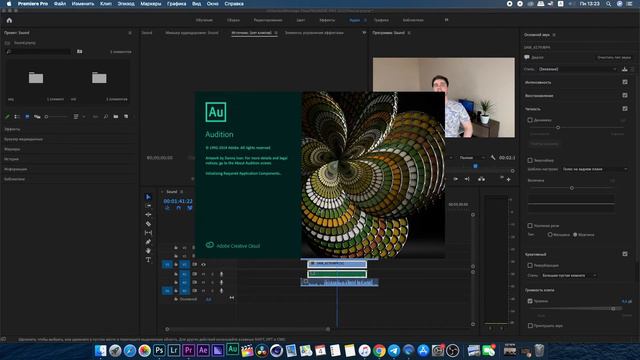Select the Ripple Edit tool
Viewport: 640px width, 360px height.
pos(148,215)
